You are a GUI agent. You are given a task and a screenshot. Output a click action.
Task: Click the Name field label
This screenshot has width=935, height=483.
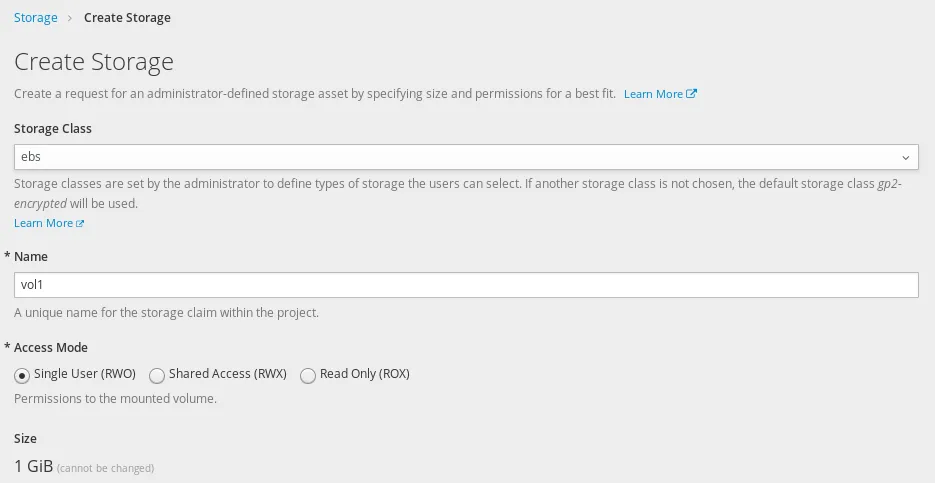pos(31,257)
